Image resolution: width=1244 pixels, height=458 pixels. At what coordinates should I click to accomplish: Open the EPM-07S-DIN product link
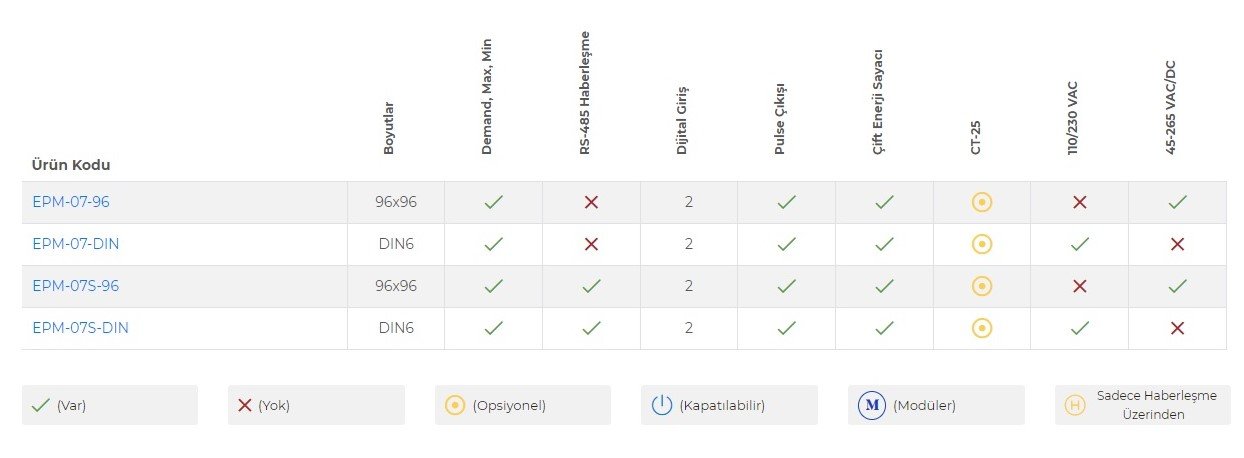80,328
